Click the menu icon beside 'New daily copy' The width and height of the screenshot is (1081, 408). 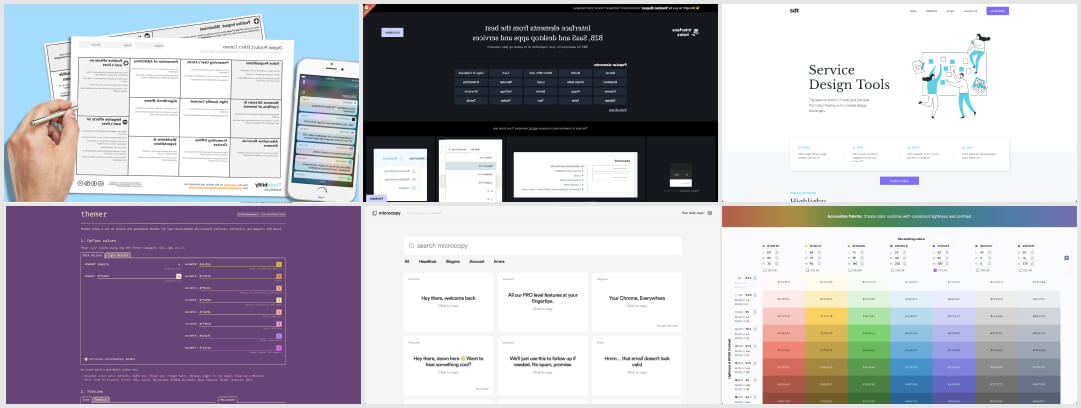(x=711, y=213)
